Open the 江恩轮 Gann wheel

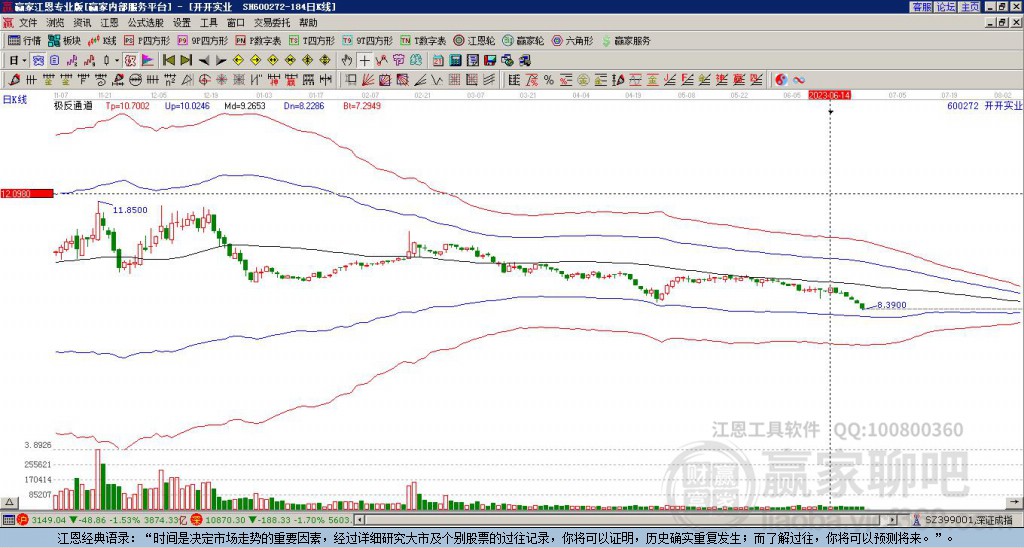(474, 40)
